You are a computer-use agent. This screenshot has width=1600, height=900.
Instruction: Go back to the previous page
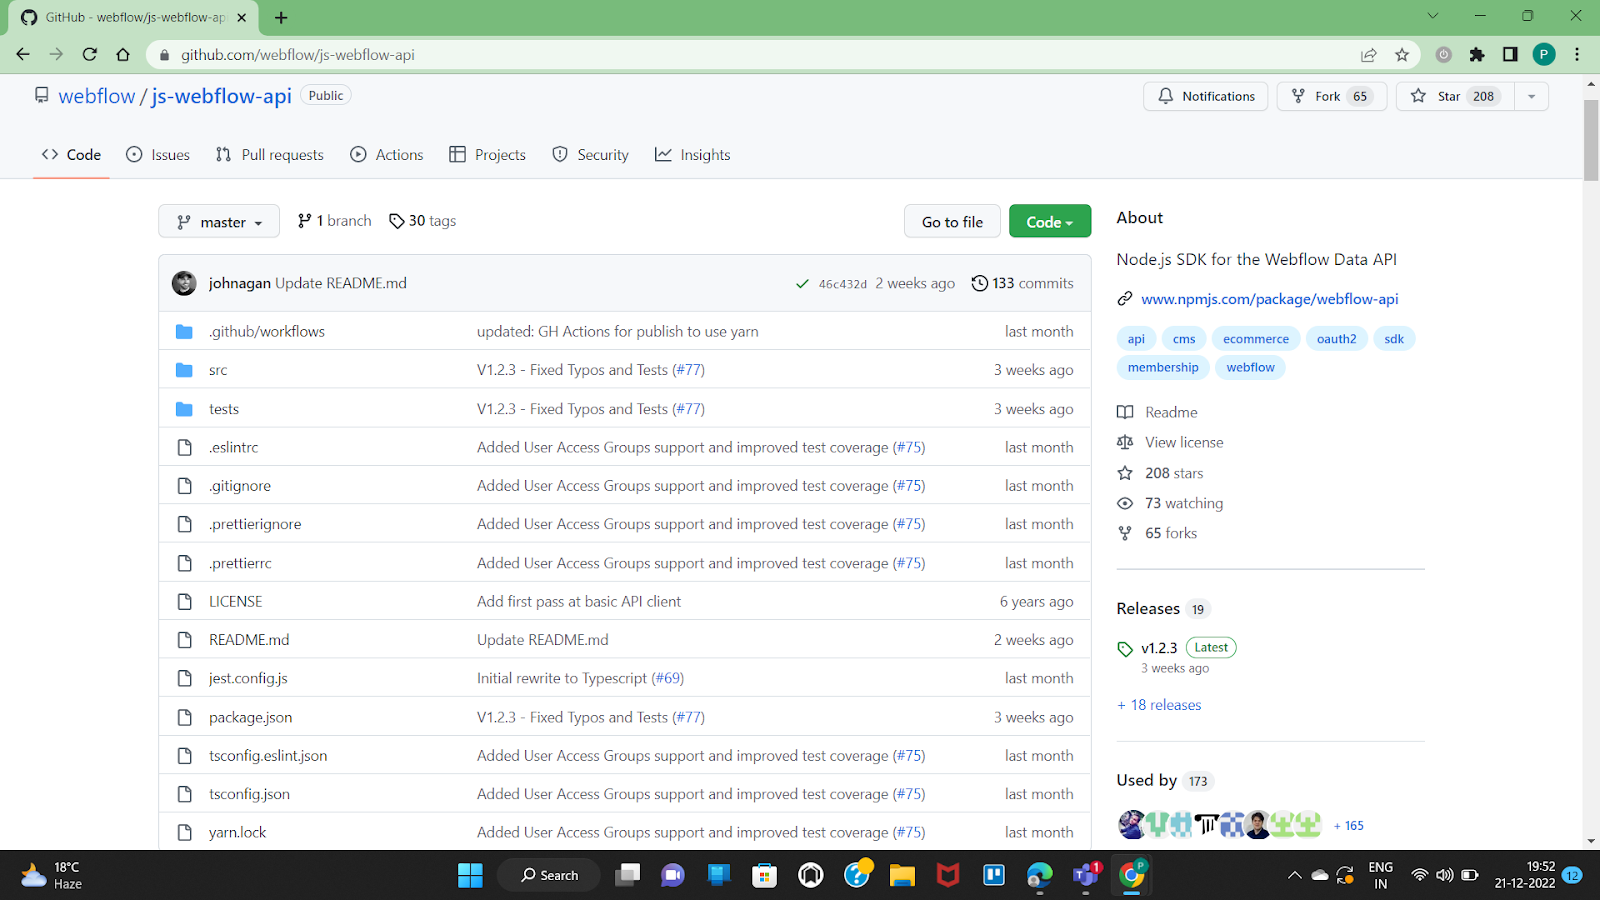click(x=23, y=55)
